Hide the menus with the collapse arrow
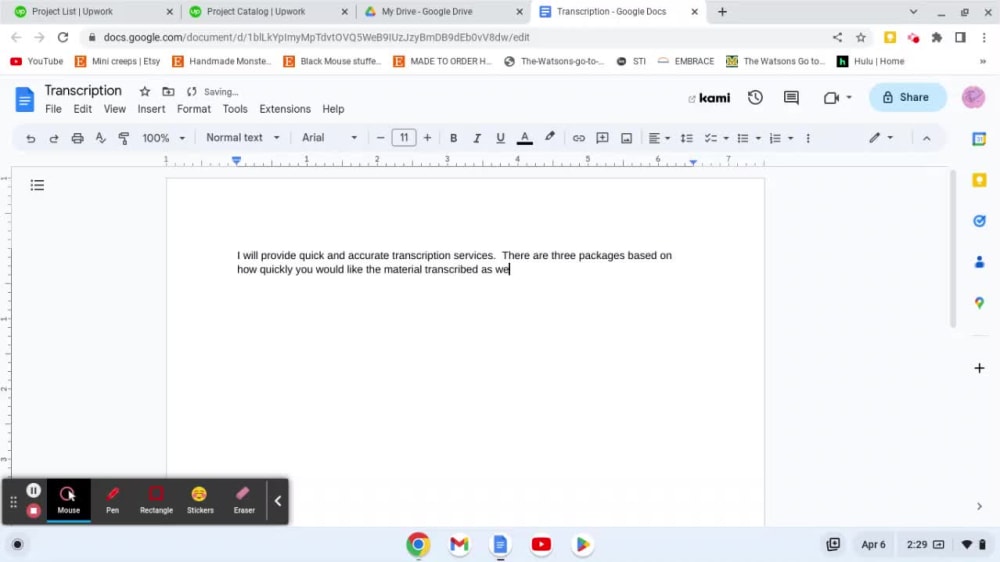Image resolution: width=1000 pixels, height=562 pixels. (x=926, y=138)
